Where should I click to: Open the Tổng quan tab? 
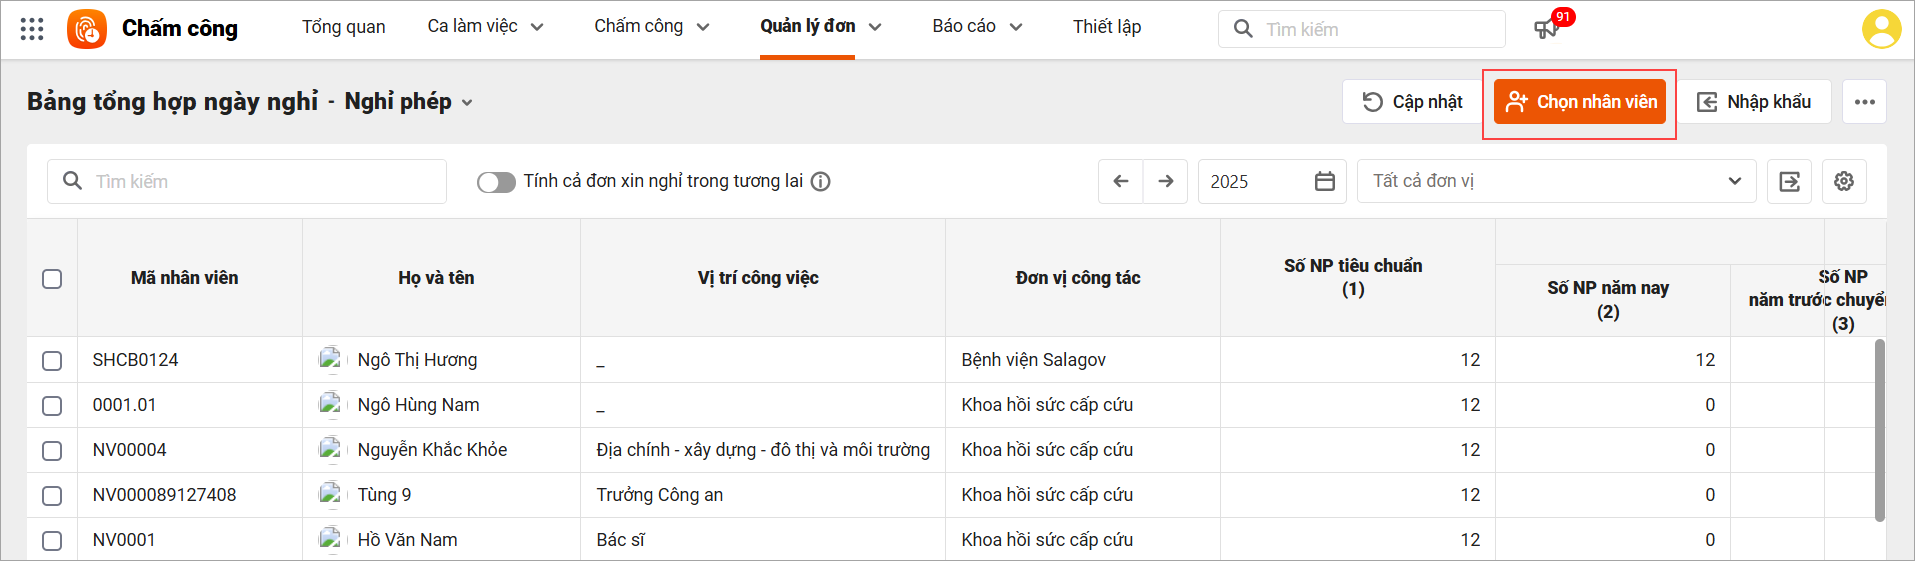pos(343,27)
